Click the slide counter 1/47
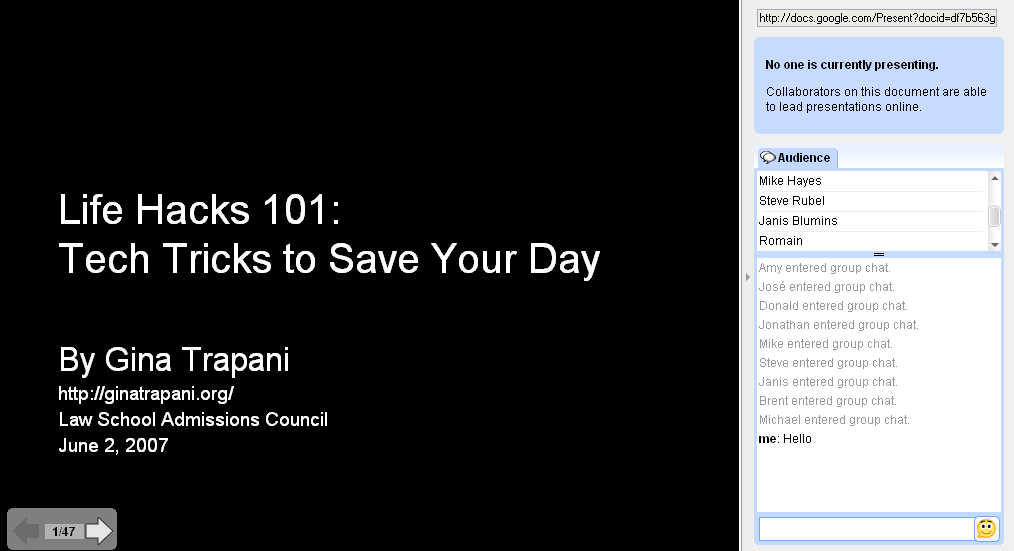This screenshot has width=1014, height=551. click(x=63, y=532)
